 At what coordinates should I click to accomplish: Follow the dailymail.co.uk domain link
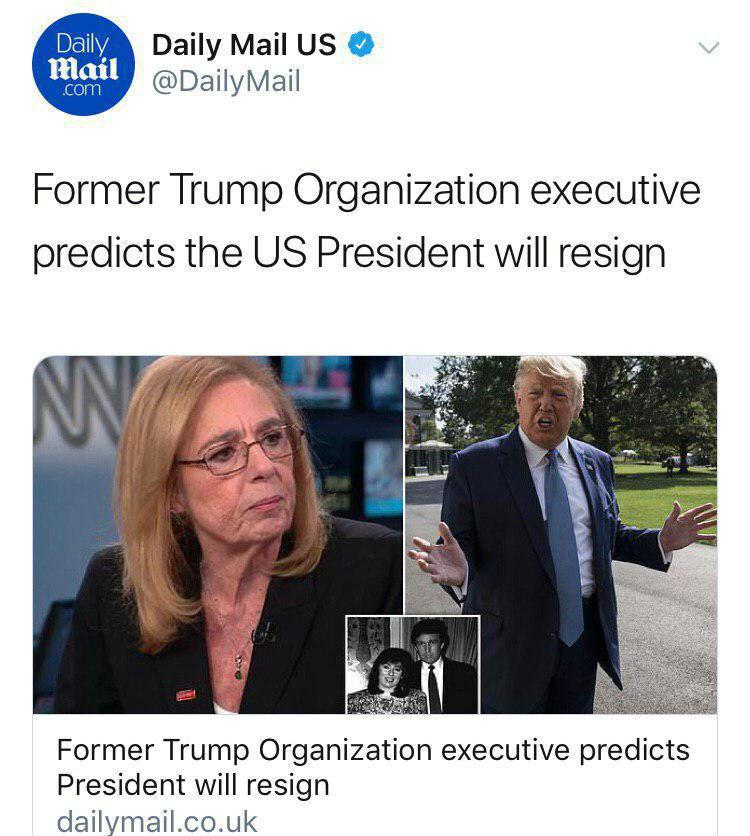point(157,821)
